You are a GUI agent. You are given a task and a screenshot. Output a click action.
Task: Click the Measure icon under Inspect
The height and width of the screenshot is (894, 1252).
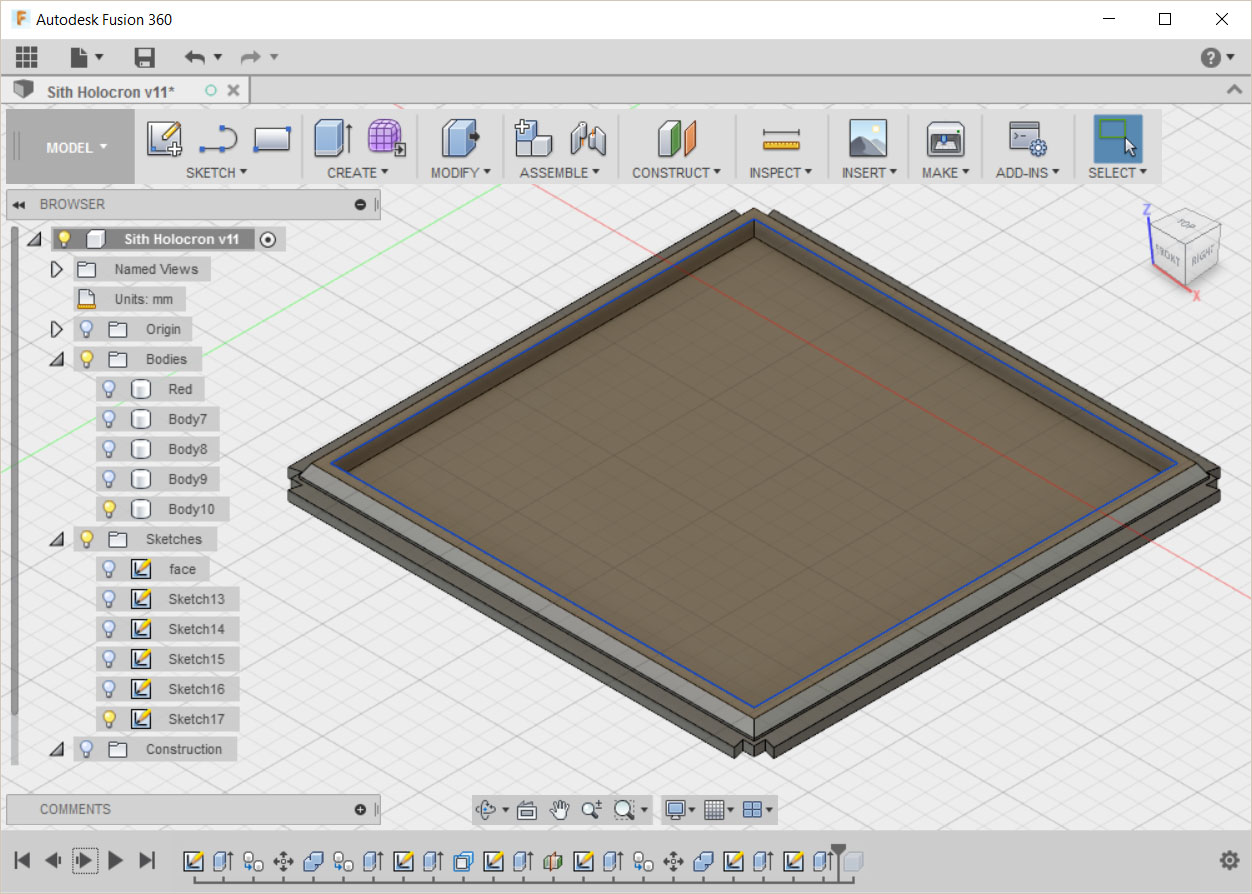[x=781, y=138]
